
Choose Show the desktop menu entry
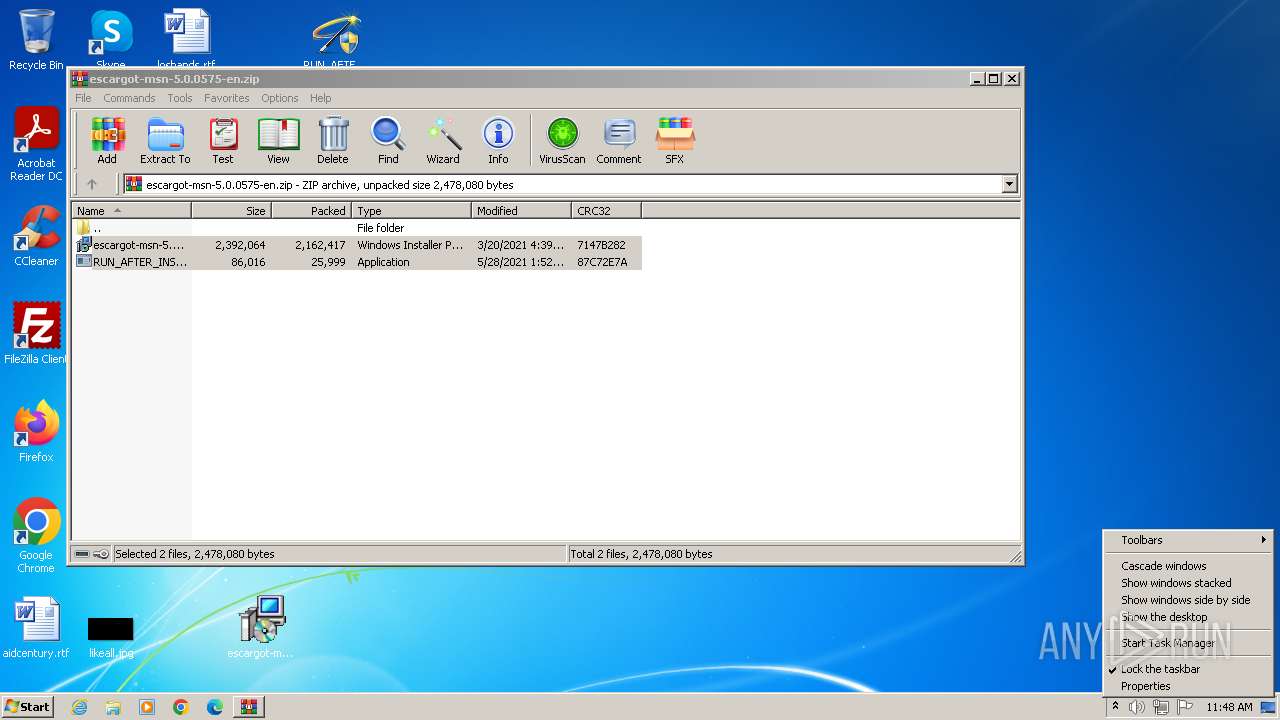1189,617
